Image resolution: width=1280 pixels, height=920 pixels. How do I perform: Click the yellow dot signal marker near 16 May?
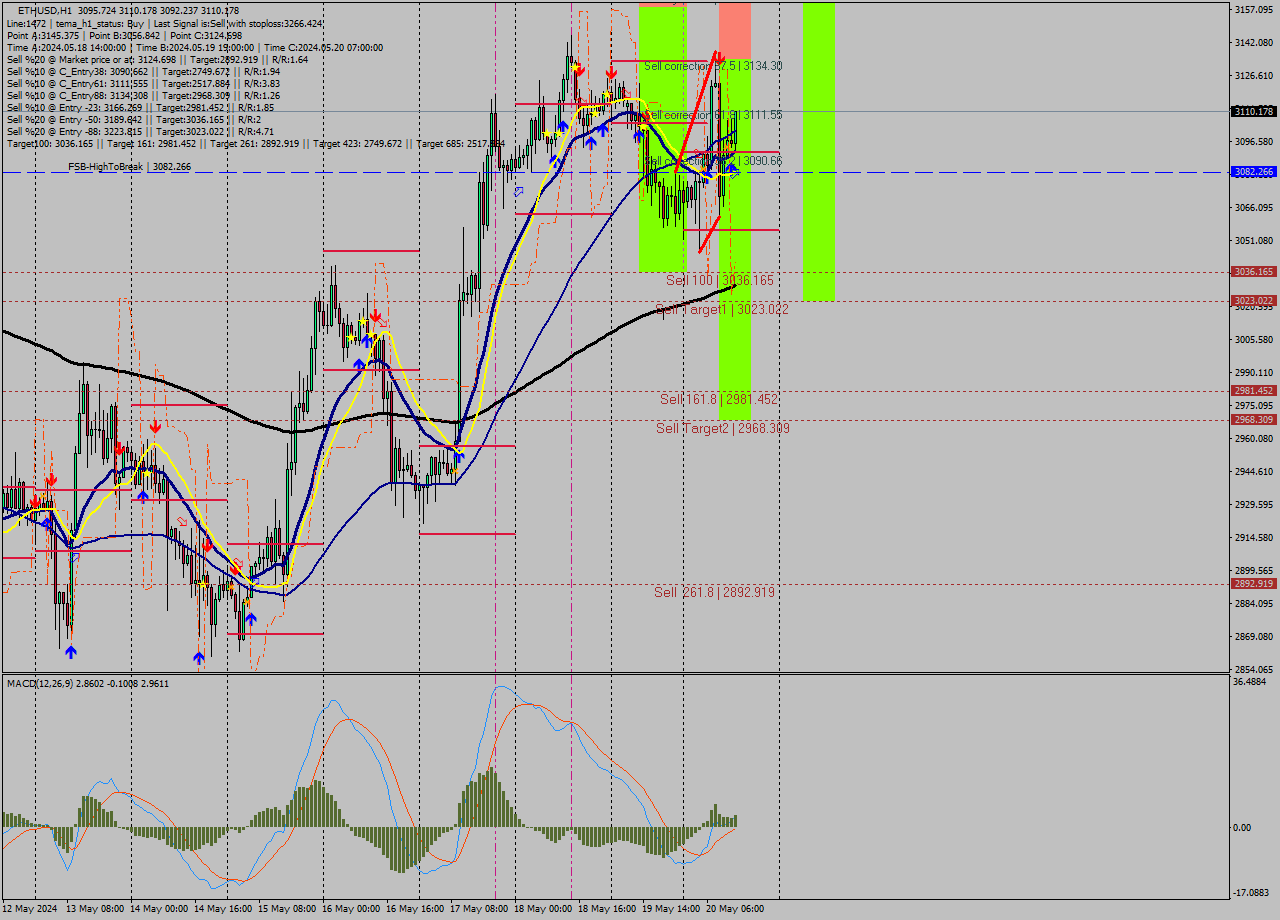[363, 321]
